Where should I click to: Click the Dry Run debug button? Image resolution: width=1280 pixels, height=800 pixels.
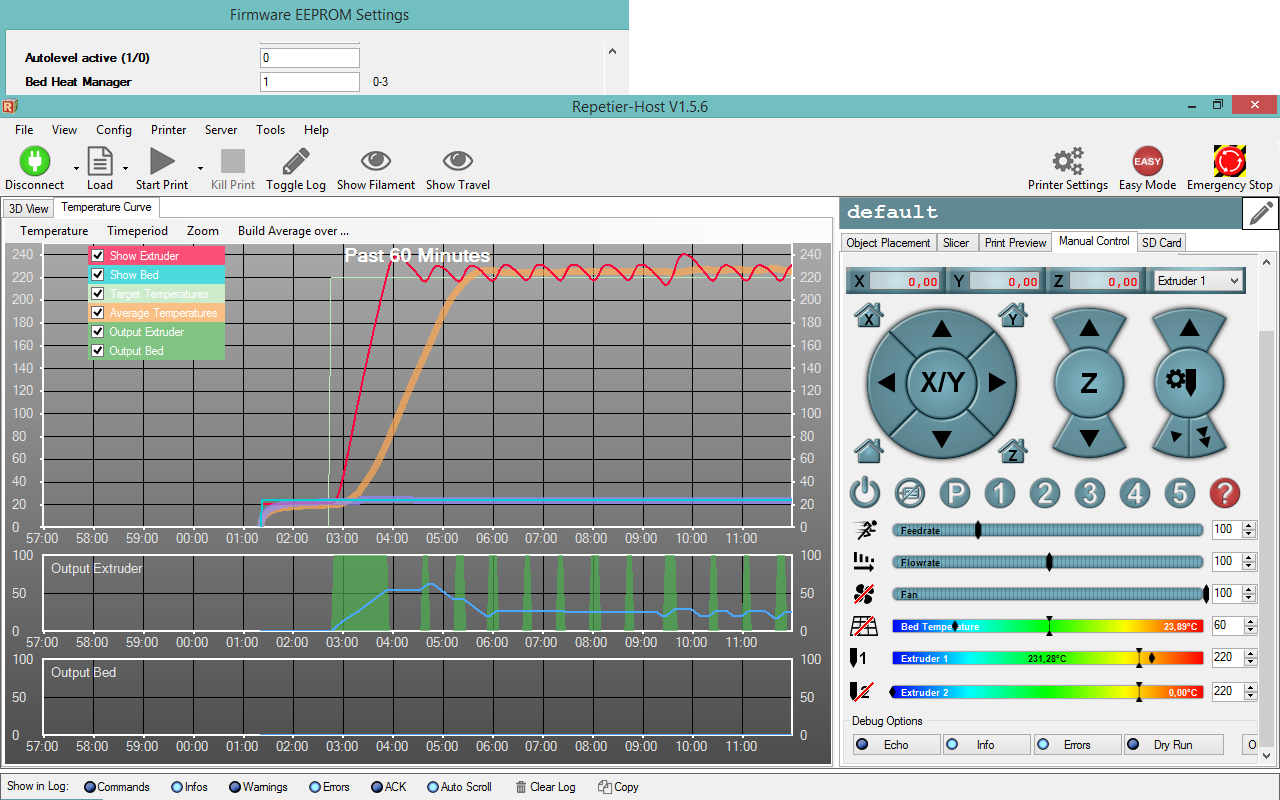coord(1173,745)
